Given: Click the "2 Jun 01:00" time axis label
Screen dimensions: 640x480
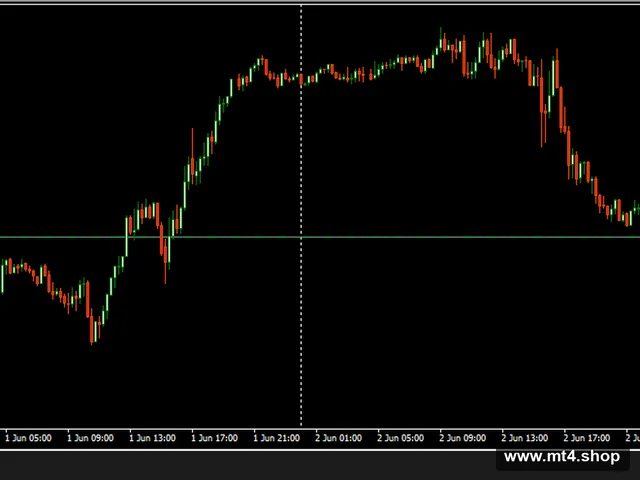Looking at the screenshot, I should 339,438.
